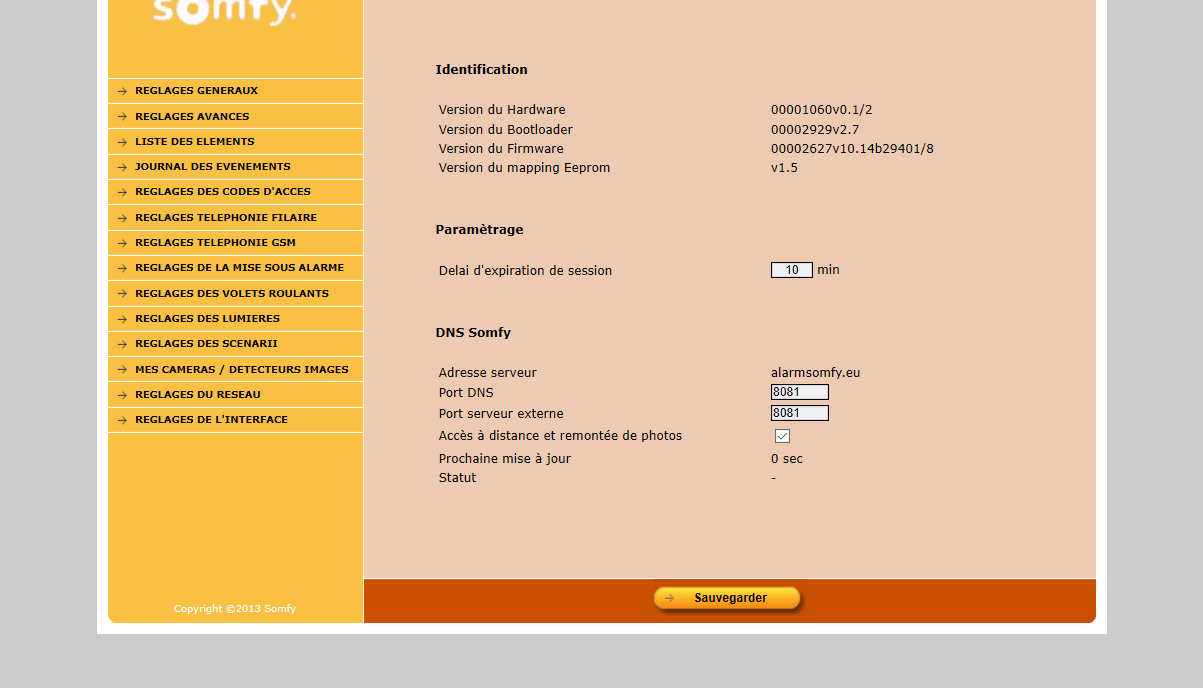Open REGLAGES DES SCENARII

pyautogui.click(x=235, y=344)
